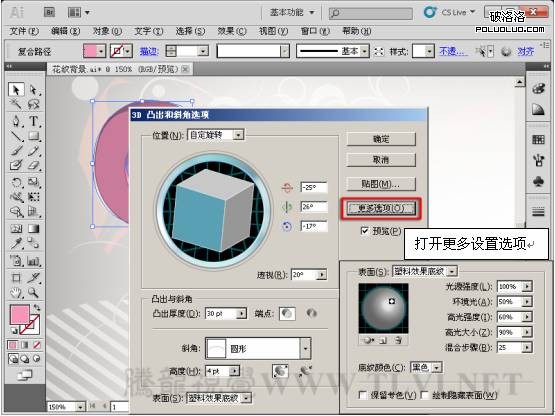Select the Column Graph tool
Viewport: 555px width, 416px height.
click(x=34, y=261)
